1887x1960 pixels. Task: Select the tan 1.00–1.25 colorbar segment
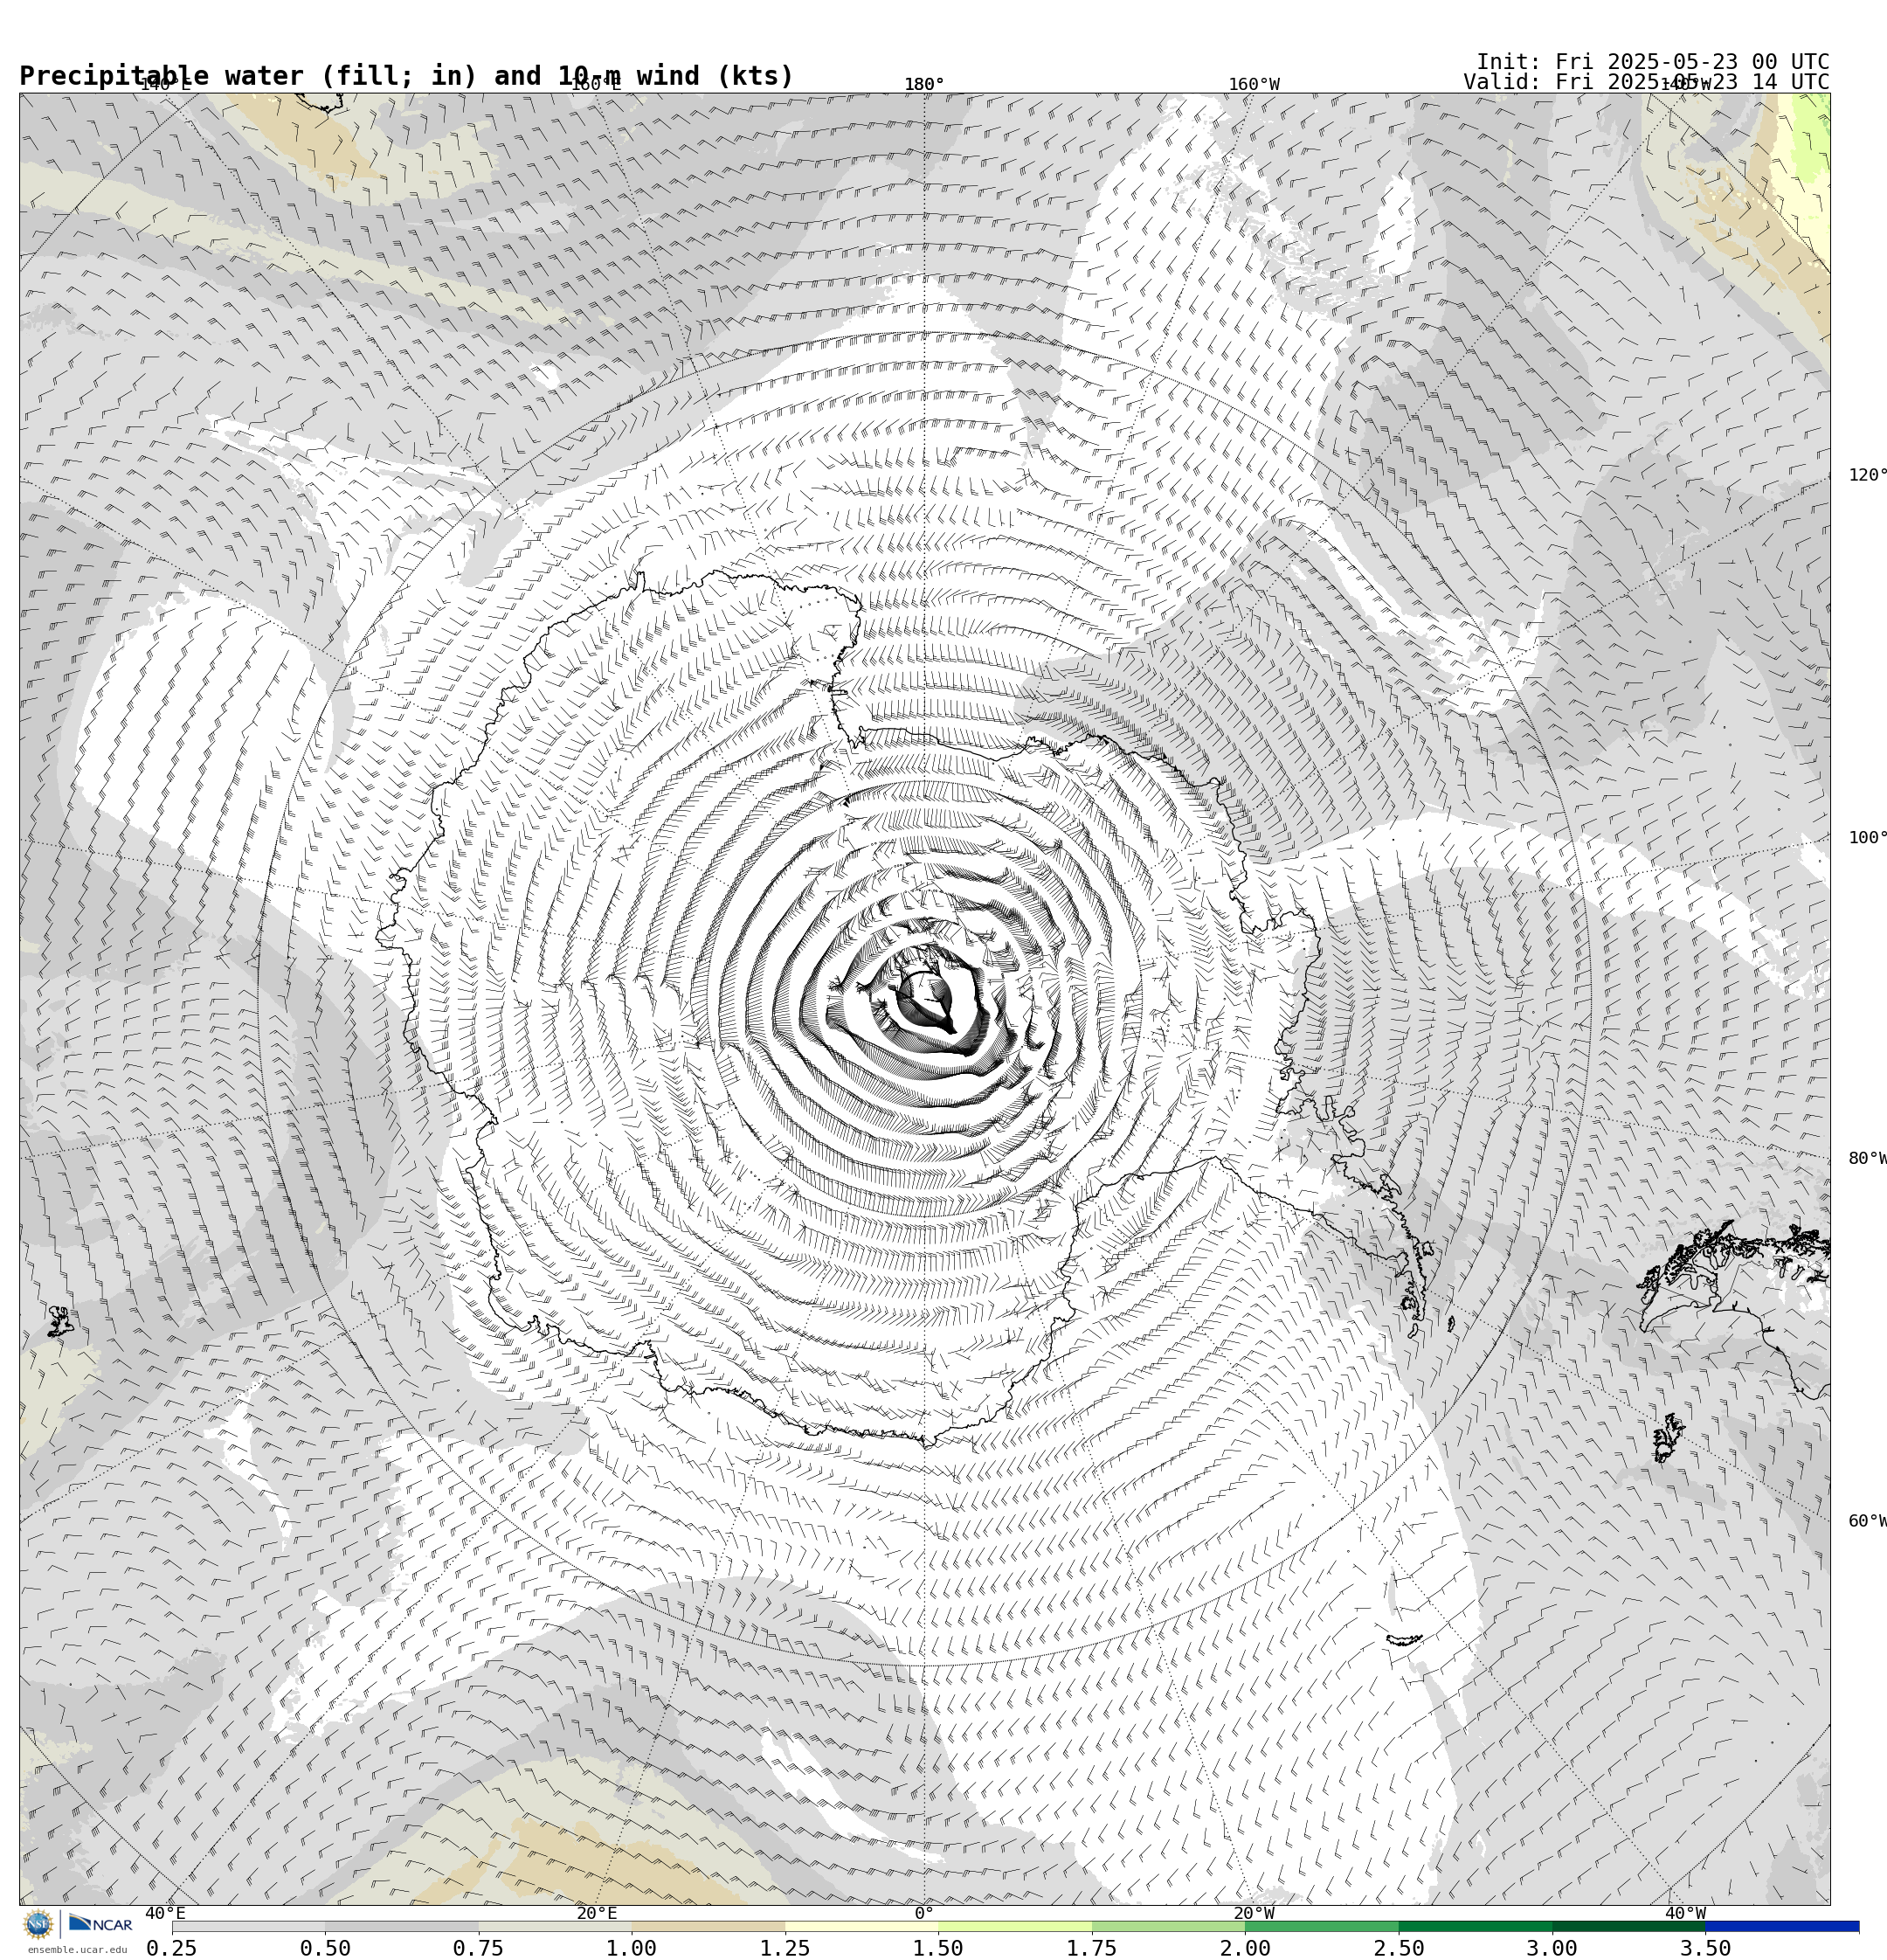(708, 1926)
